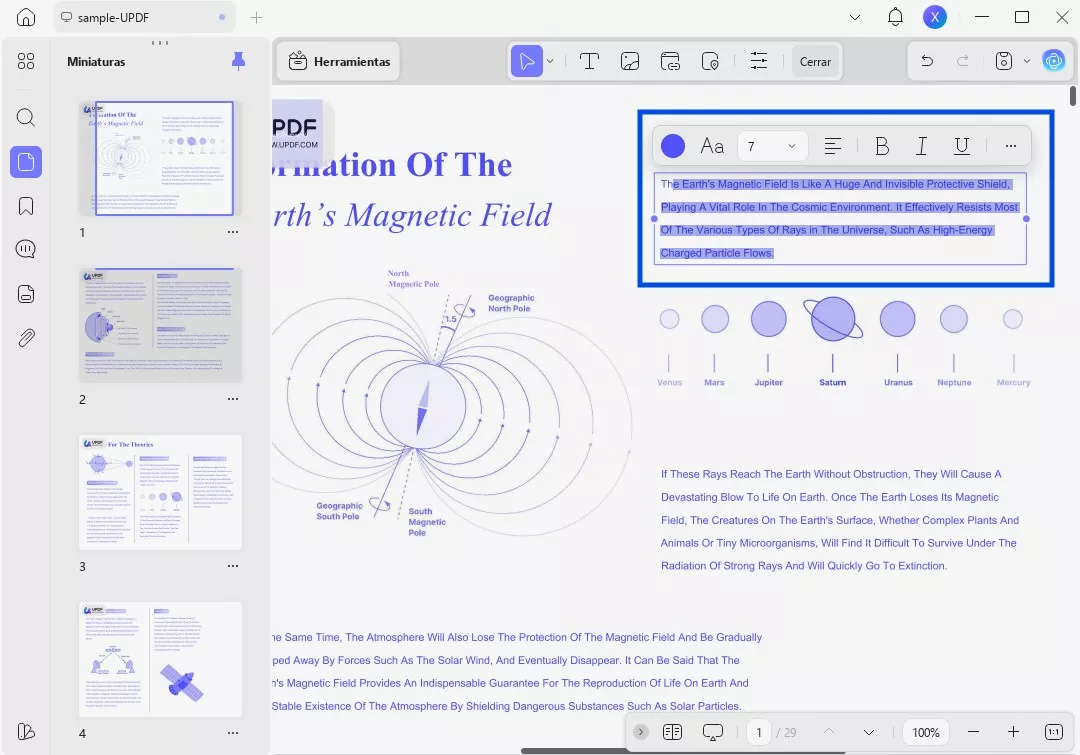Click Cerrar to exit editing
This screenshot has width=1080, height=755.
pos(816,61)
